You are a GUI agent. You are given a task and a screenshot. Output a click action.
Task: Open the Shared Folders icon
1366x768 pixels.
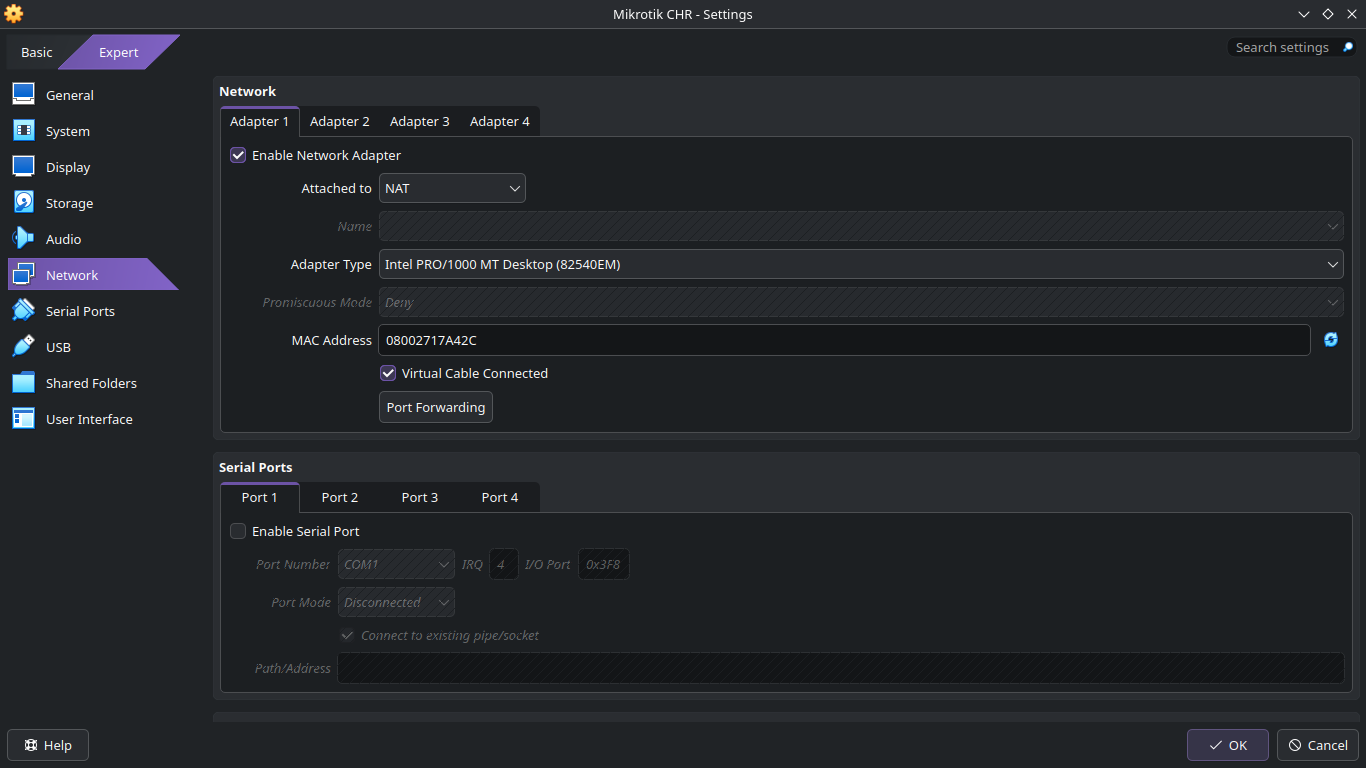click(24, 383)
